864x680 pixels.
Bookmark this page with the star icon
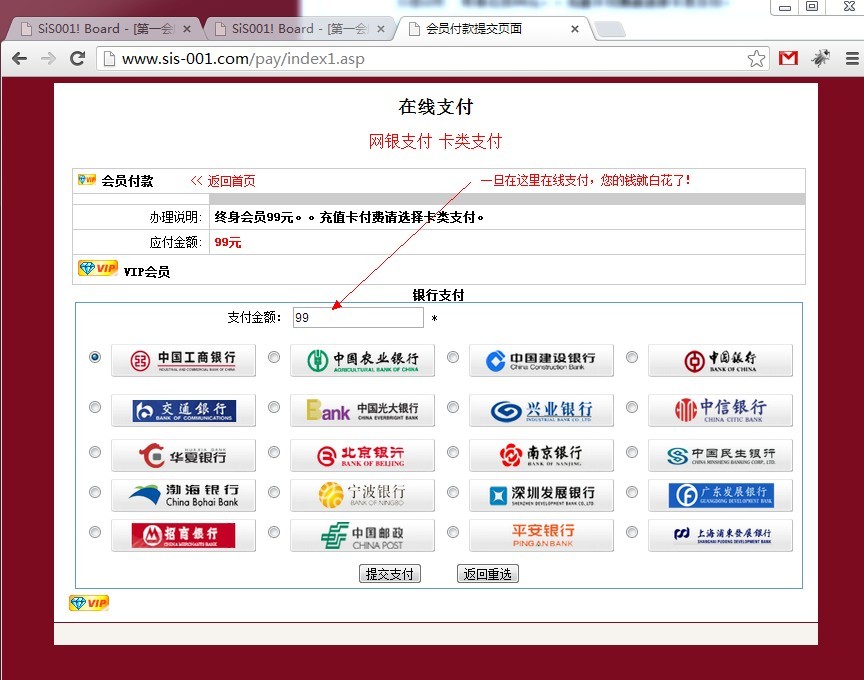(756, 58)
